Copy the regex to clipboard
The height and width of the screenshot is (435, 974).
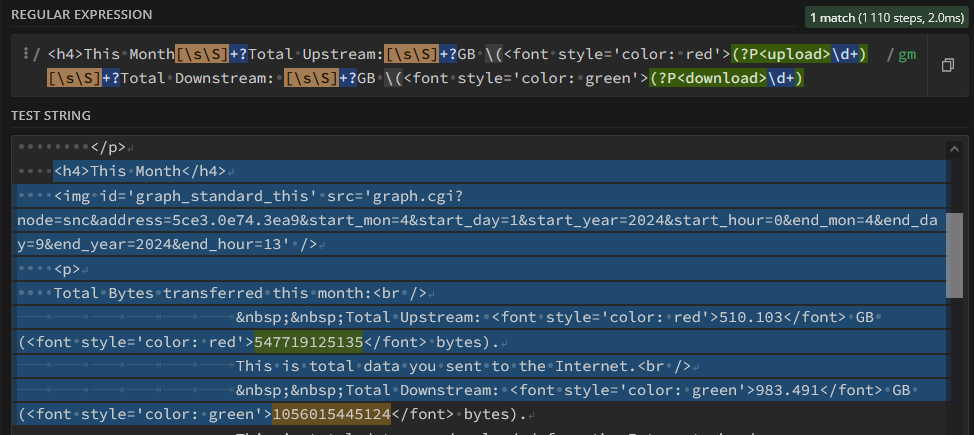click(x=947, y=65)
